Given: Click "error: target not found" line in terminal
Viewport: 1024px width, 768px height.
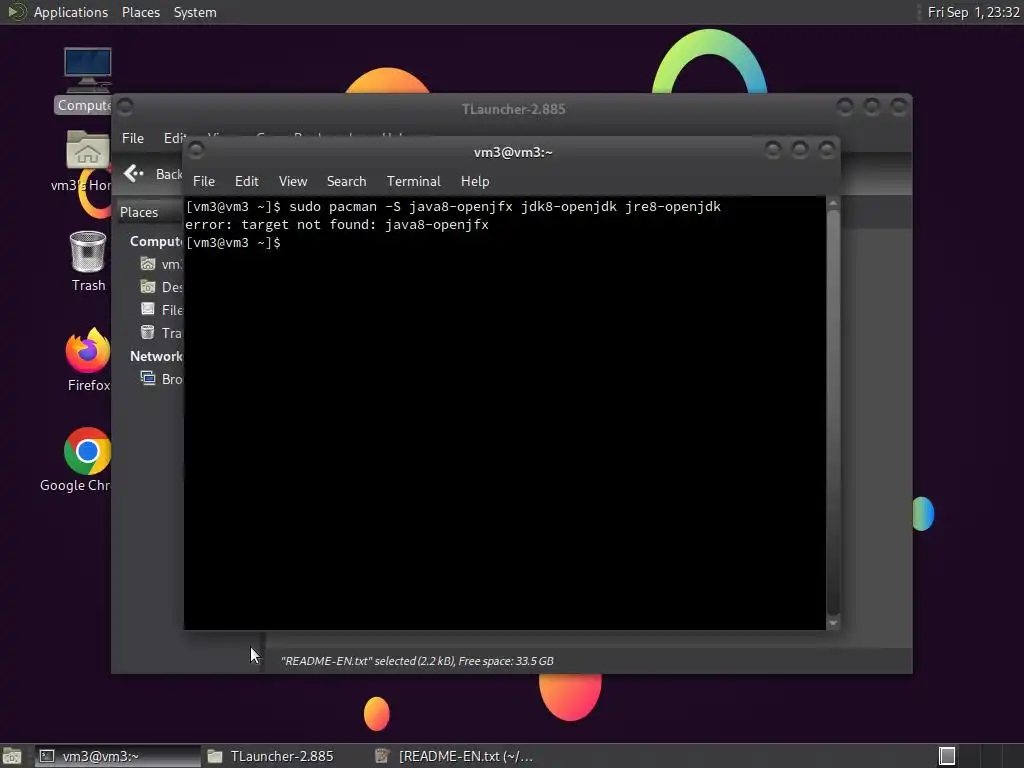Looking at the screenshot, I should [x=337, y=225].
